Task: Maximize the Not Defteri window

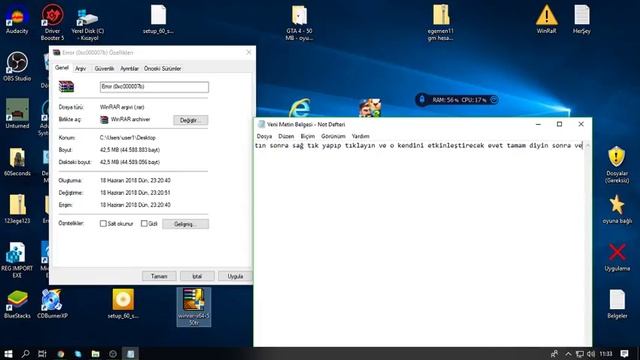Action: pyautogui.click(x=559, y=124)
